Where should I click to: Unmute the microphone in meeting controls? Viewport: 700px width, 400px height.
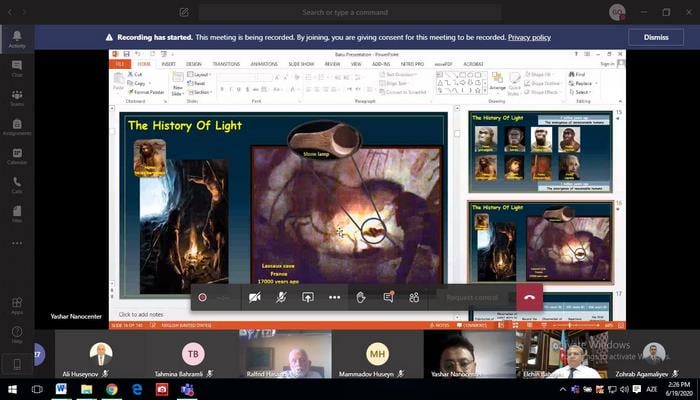click(282, 297)
